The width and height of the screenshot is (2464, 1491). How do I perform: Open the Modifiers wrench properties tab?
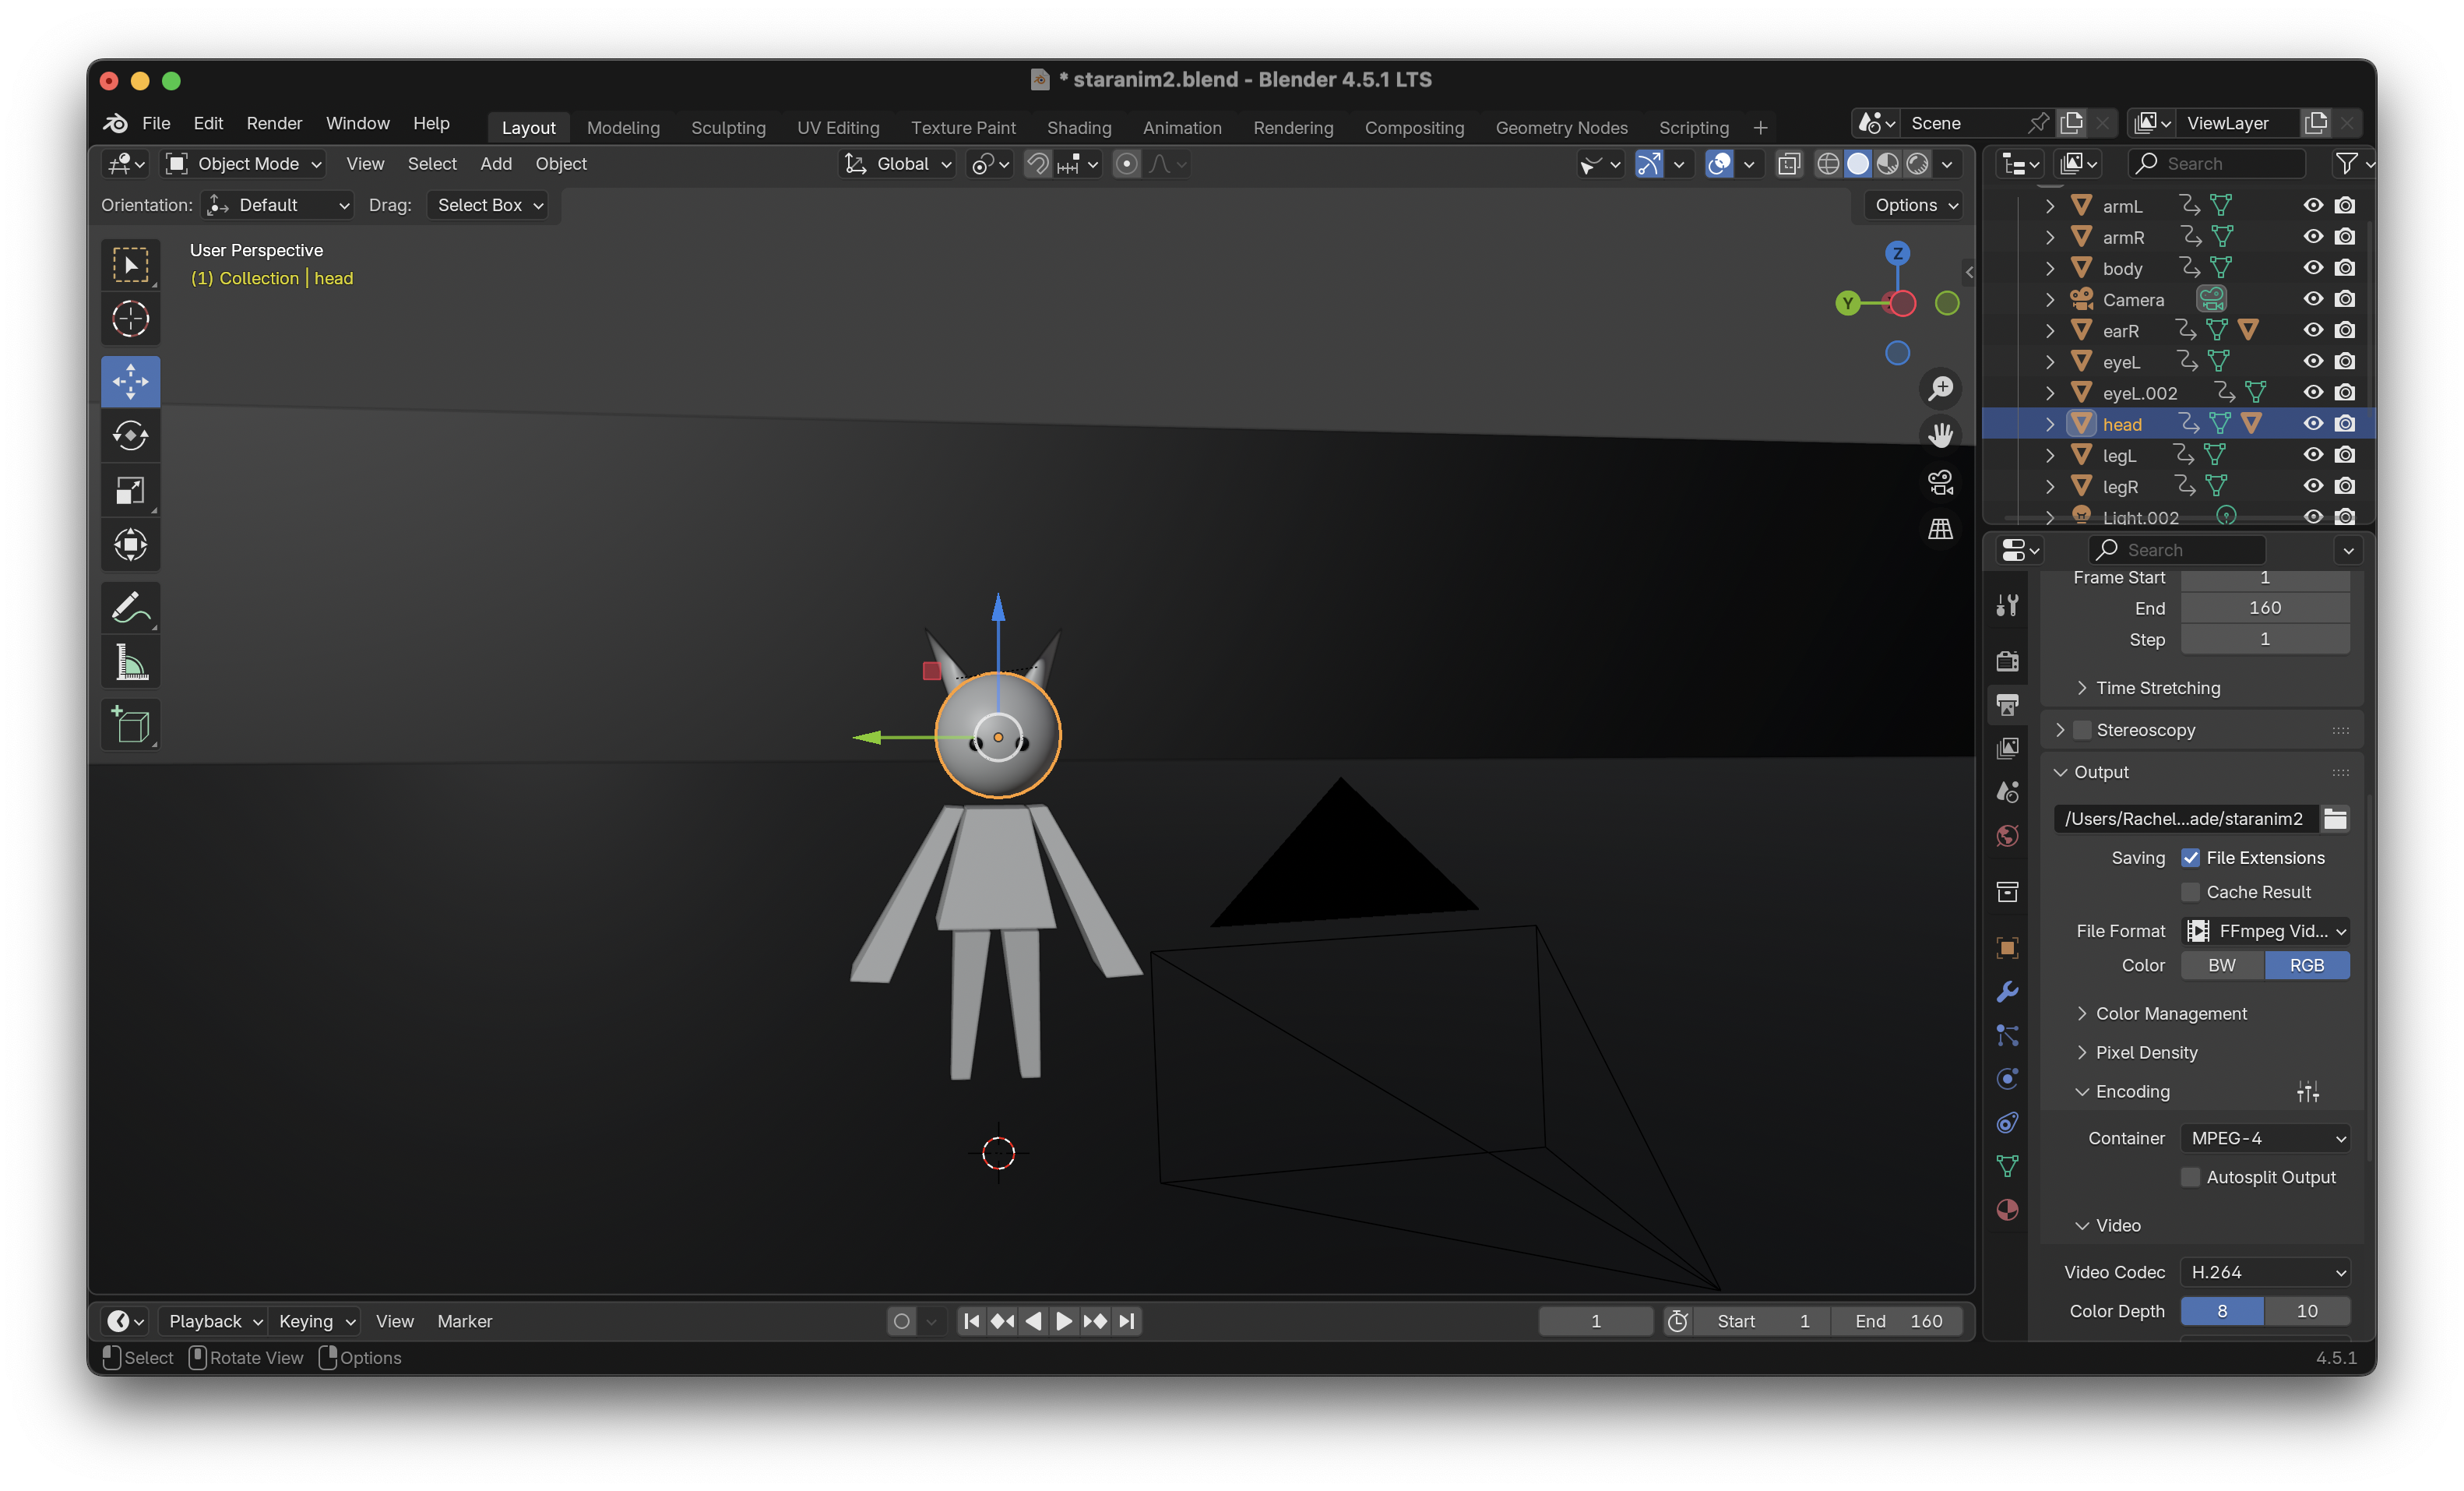click(2007, 991)
